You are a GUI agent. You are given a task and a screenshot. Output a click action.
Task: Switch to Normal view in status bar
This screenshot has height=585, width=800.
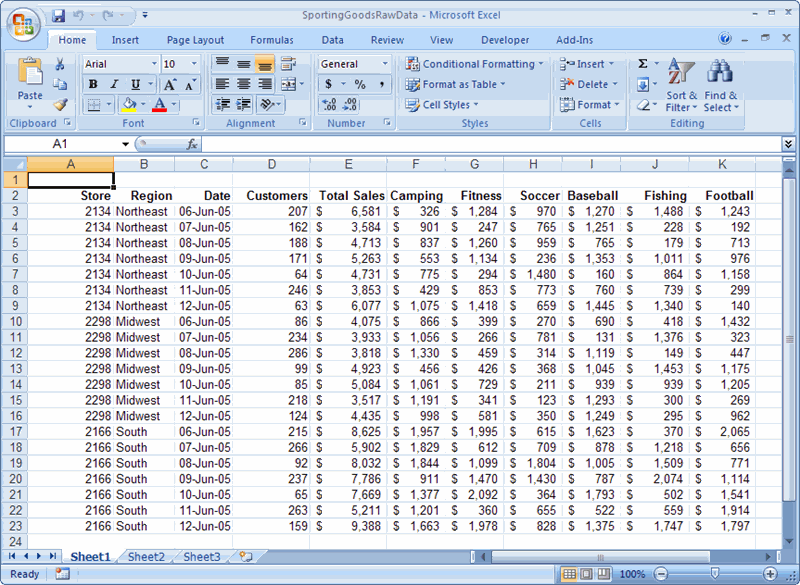coord(569,574)
